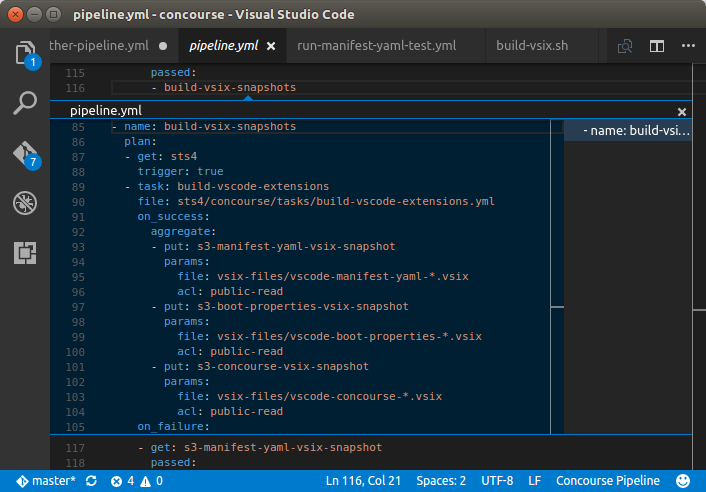The width and height of the screenshot is (706, 492).
Task: Open the Source Control view with 7 changes
Action: pyautogui.click(x=26, y=154)
